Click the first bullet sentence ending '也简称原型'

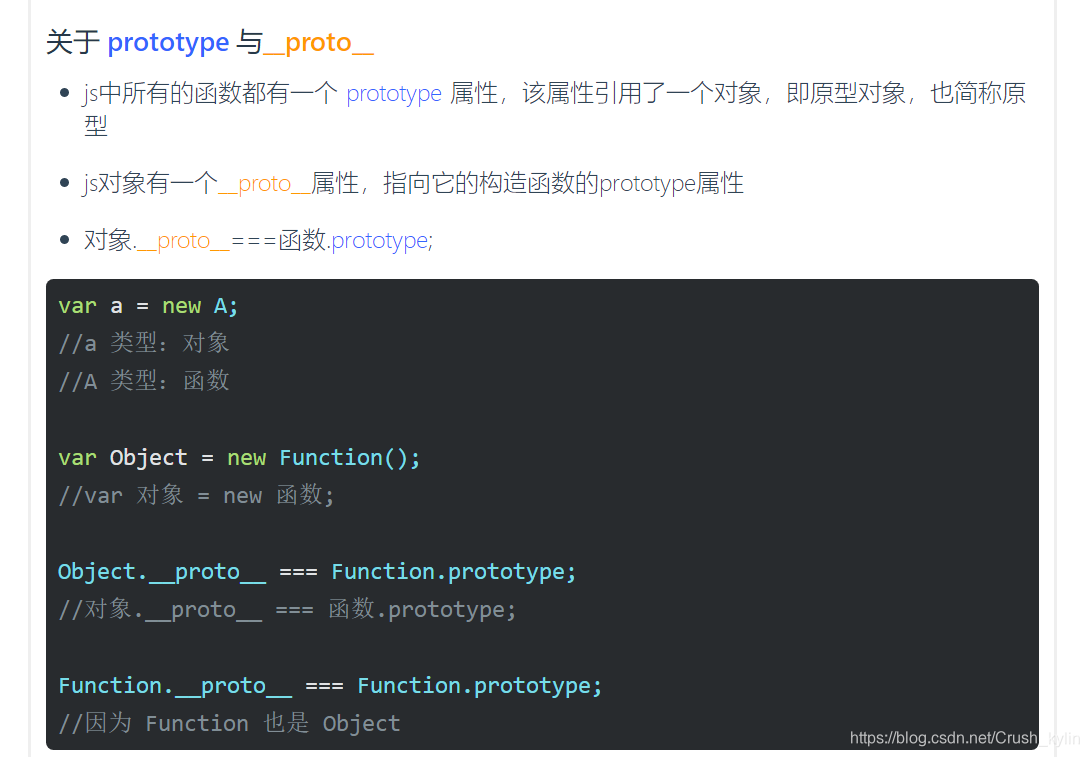click(554, 109)
